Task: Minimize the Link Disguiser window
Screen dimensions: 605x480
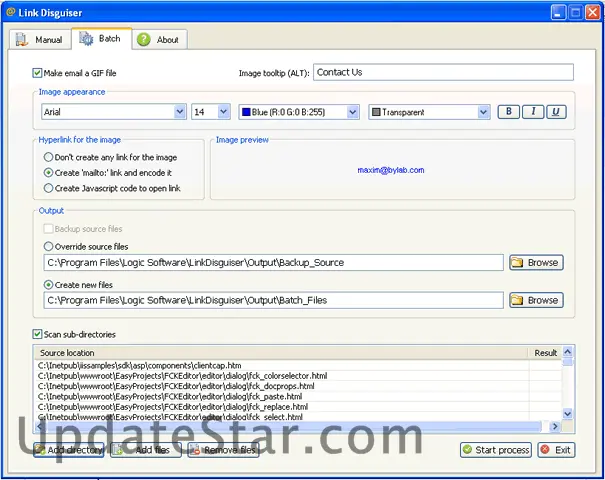Action: click(558, 12)
